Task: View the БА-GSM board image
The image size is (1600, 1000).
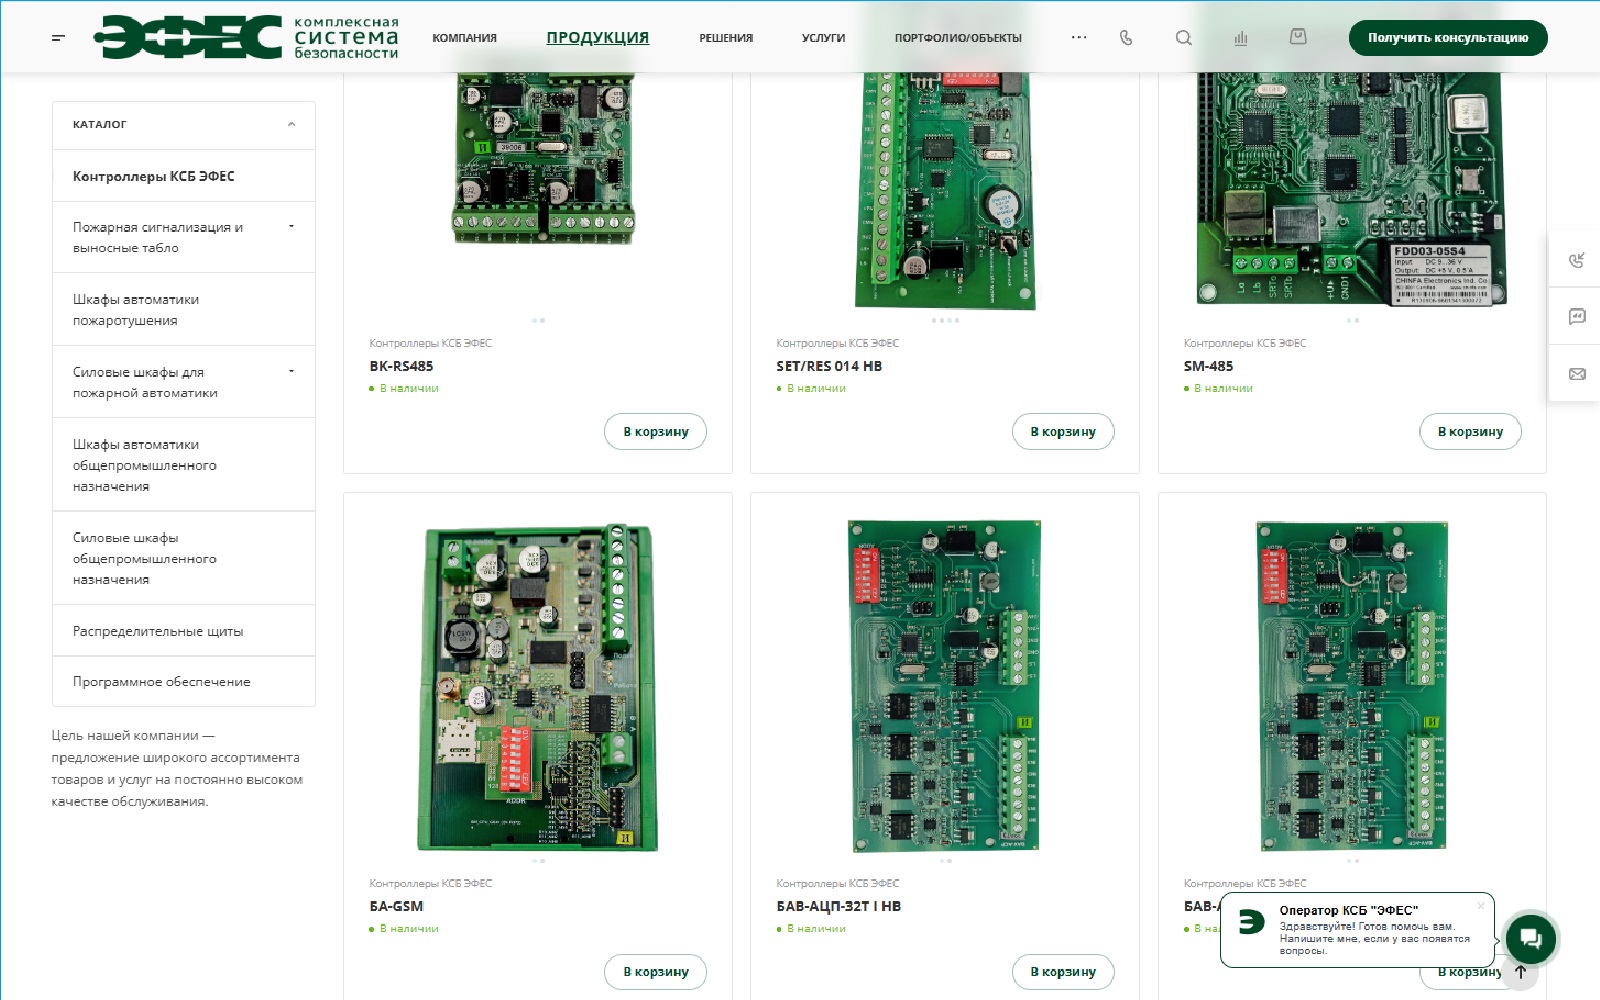Action: click(538, 688)
